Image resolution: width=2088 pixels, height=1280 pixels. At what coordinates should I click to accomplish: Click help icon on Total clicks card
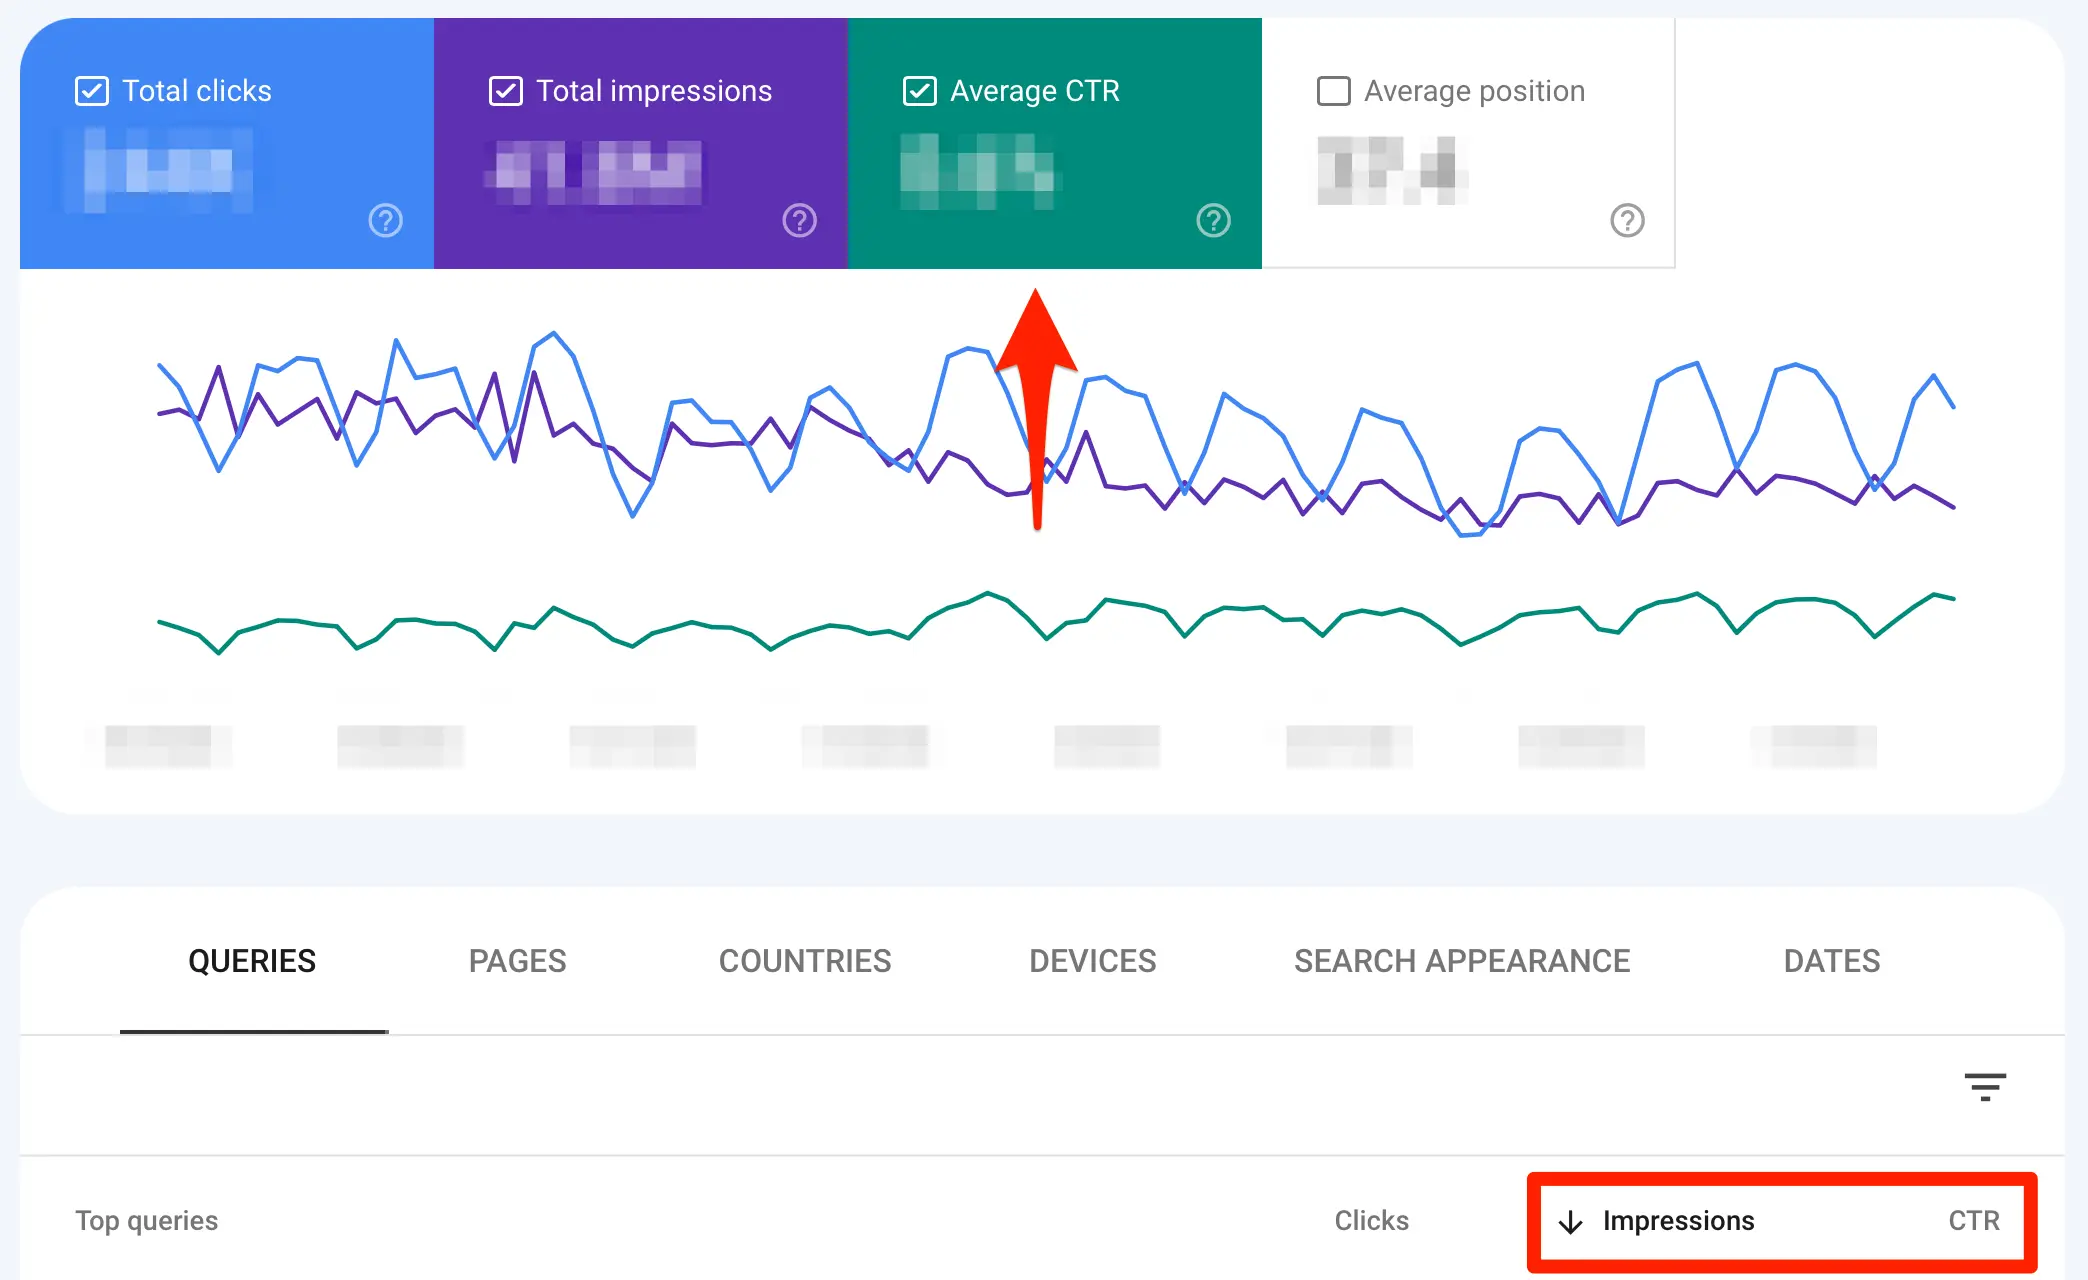coord(385,220)
